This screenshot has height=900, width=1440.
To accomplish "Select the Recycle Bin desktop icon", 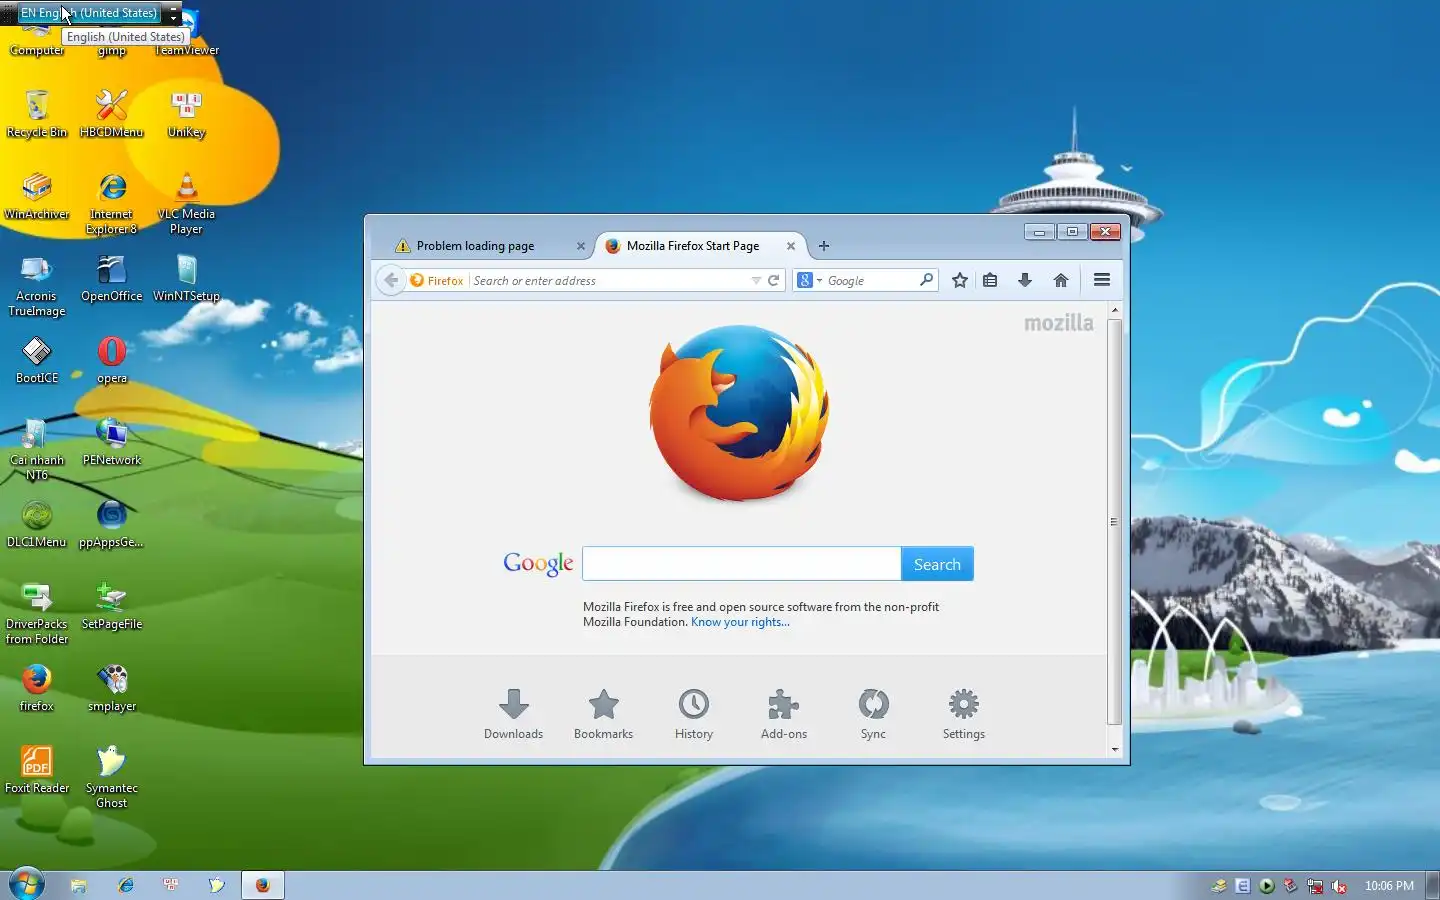I will click(x=37, y=113).
